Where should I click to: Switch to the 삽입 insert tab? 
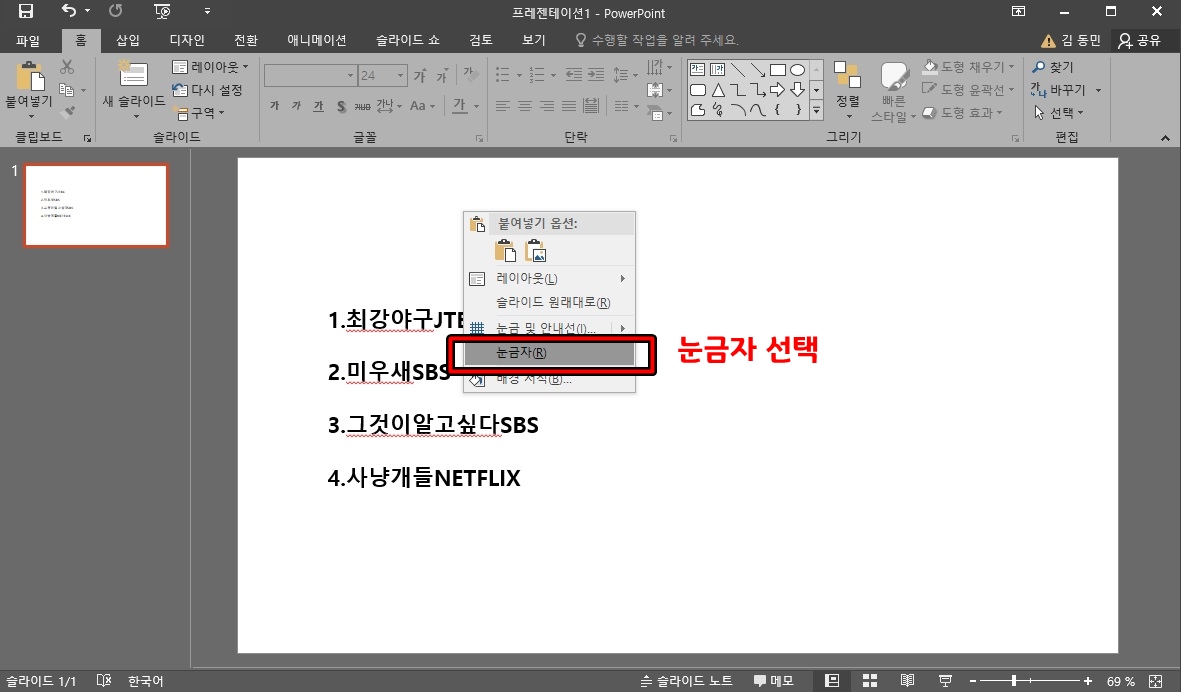[128, 41]
